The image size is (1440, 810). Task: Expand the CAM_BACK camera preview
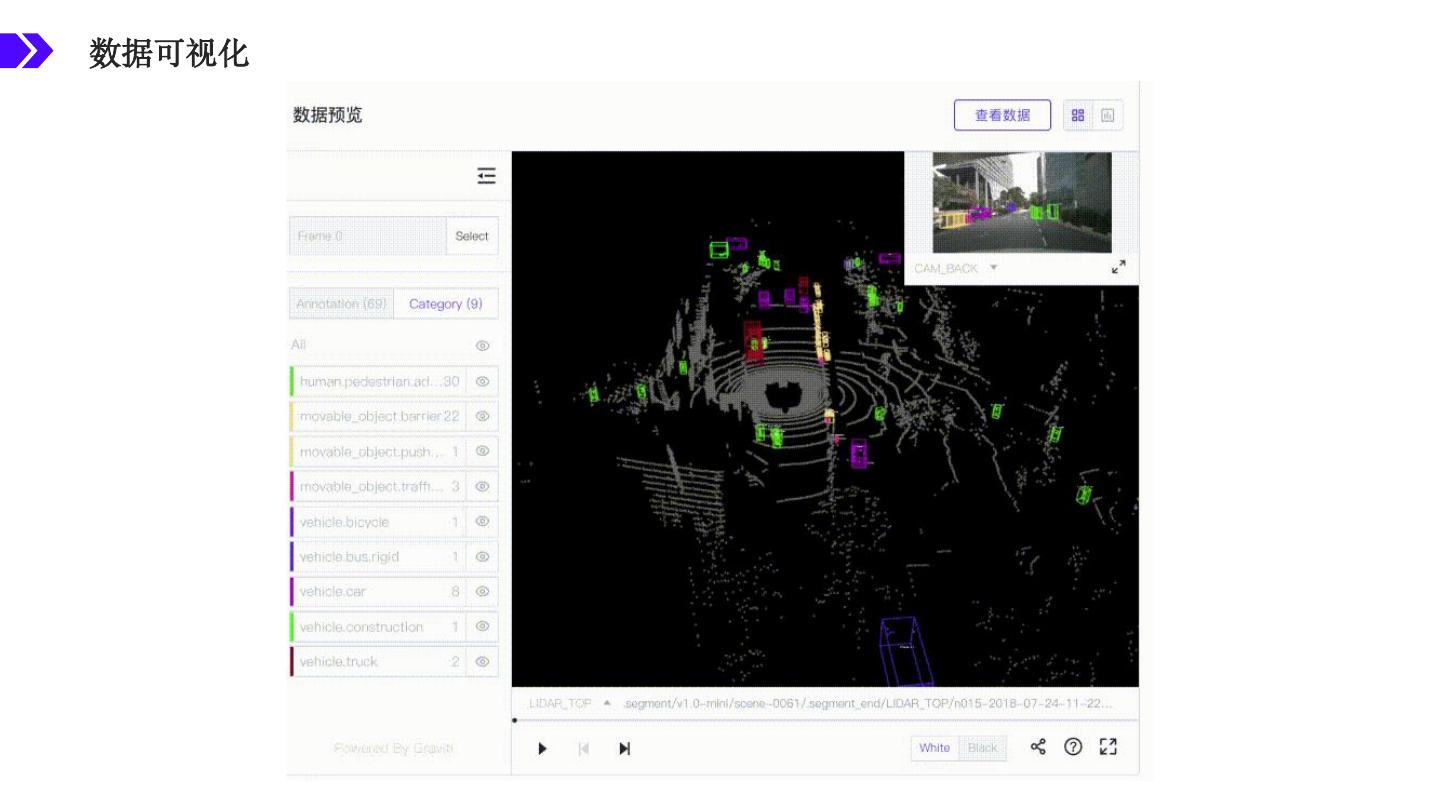pyautogui.click(x=1118, y=267)
